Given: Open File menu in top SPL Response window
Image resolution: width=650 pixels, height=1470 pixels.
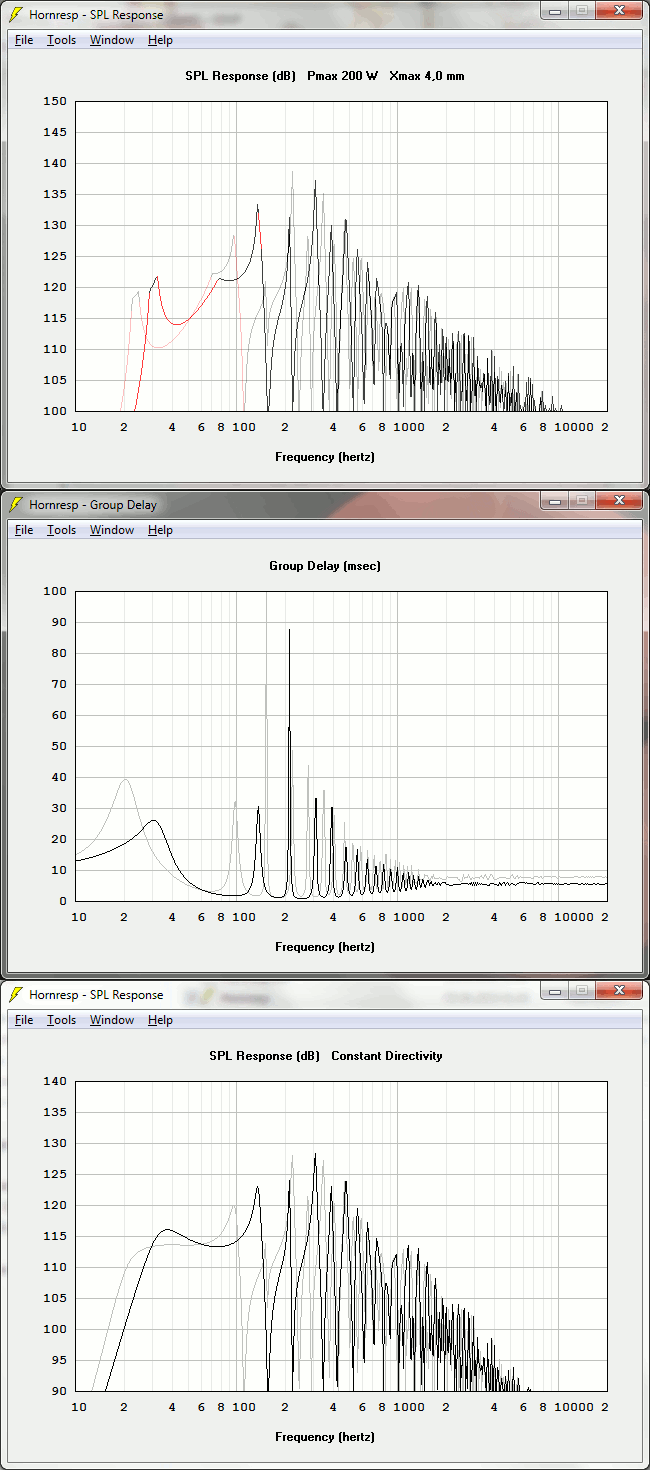Looking at the screenshot, I should [24, 40].
